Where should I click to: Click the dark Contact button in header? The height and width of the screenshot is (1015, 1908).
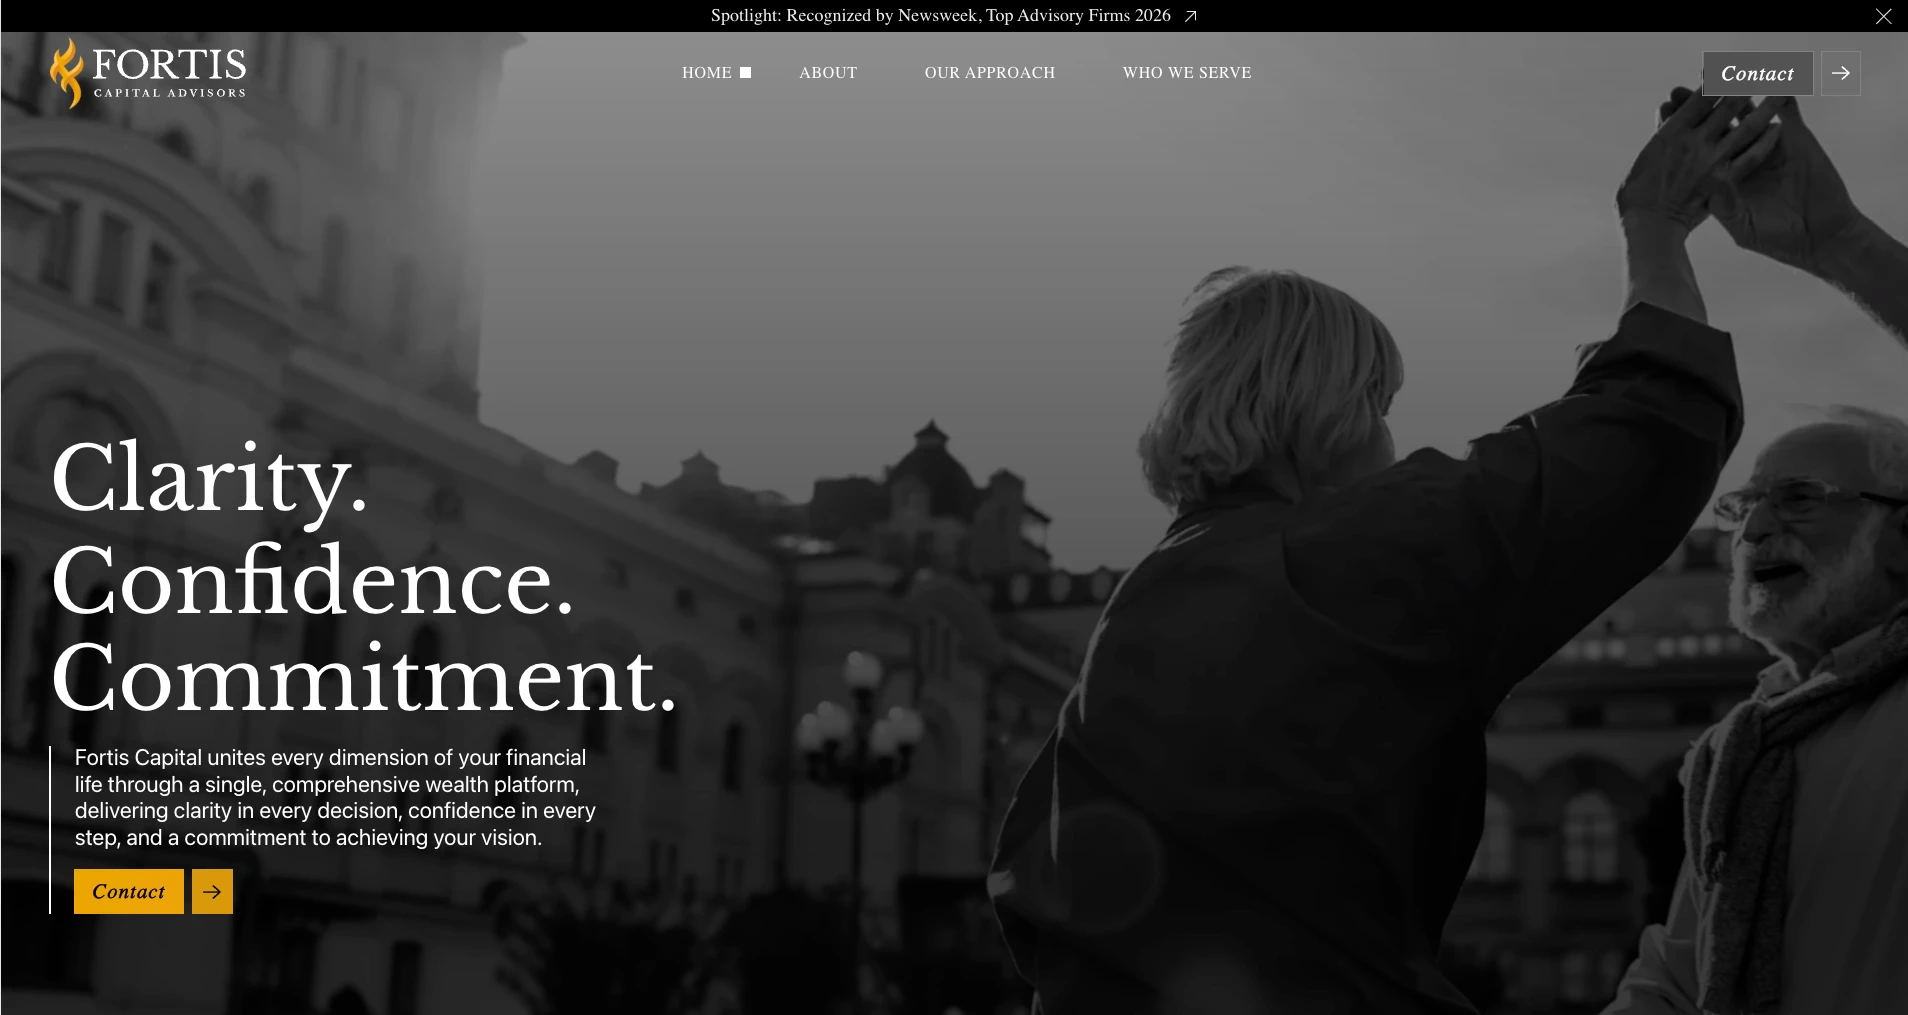[1757, 74]
